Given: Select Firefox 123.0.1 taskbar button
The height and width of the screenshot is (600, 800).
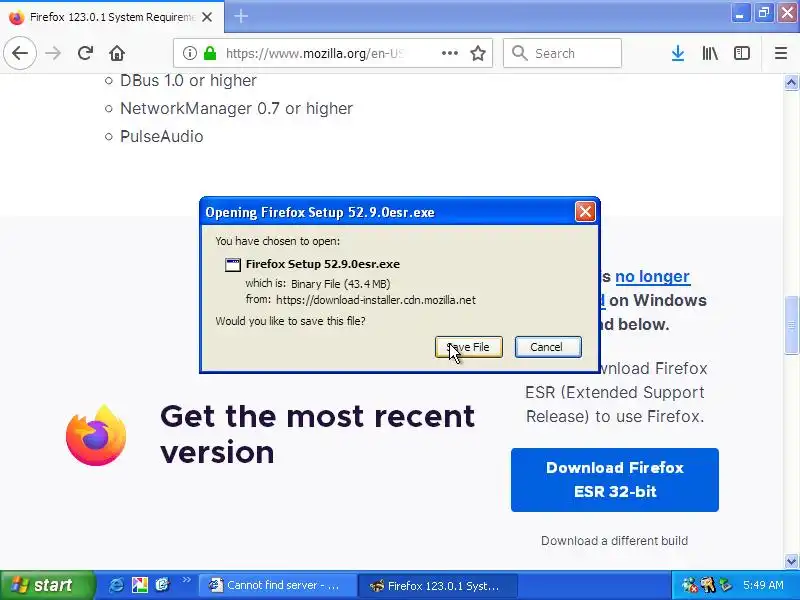Looking at the screenshot, I should click(x=438, y=585).
